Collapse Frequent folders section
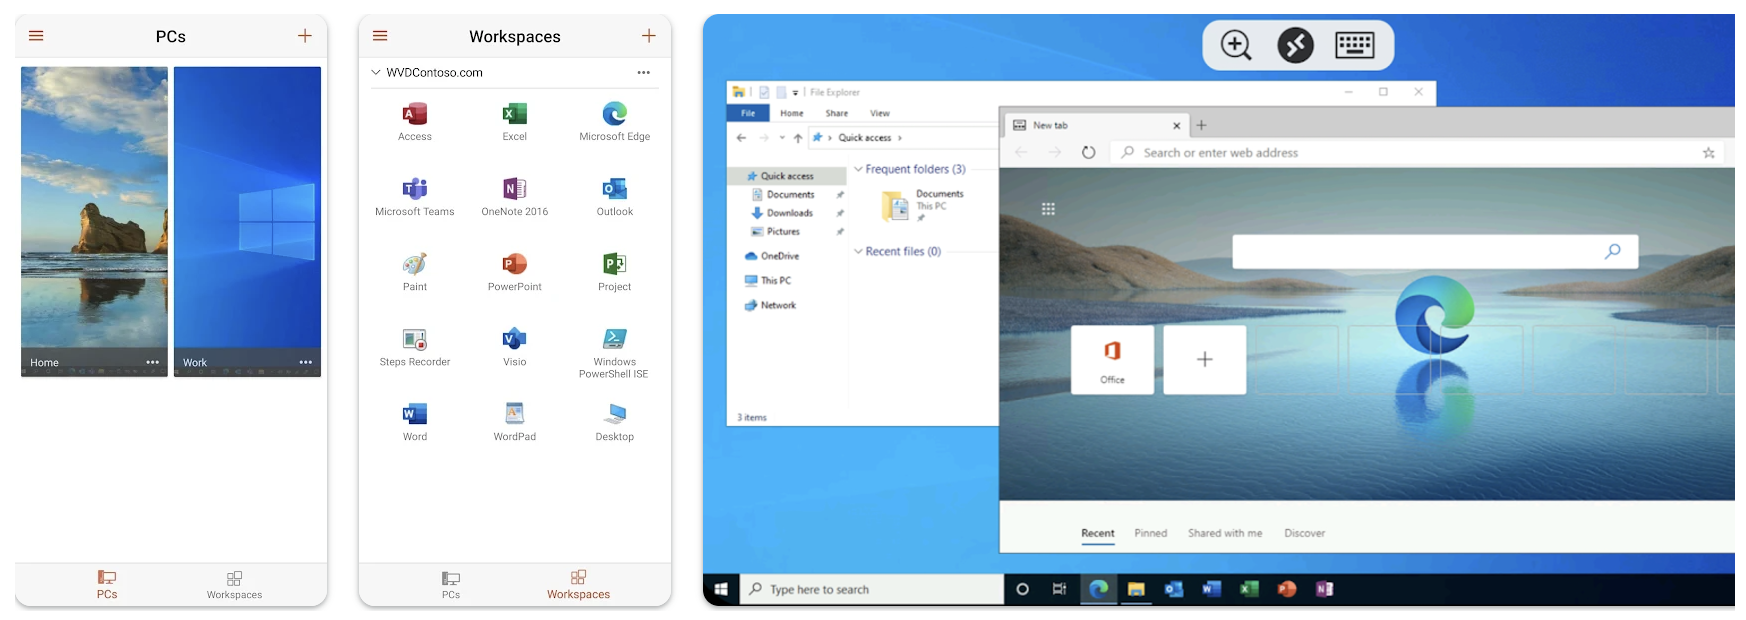This screenshot has height=620, width=1746. pyautogui.click(x=858, y=169)
